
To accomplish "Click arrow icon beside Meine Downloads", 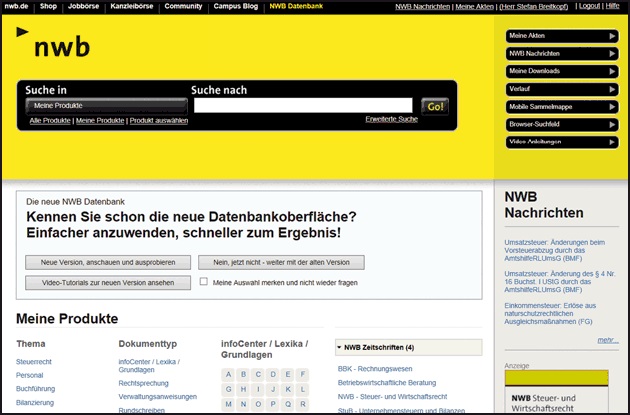I will click(x=612, y=71).
